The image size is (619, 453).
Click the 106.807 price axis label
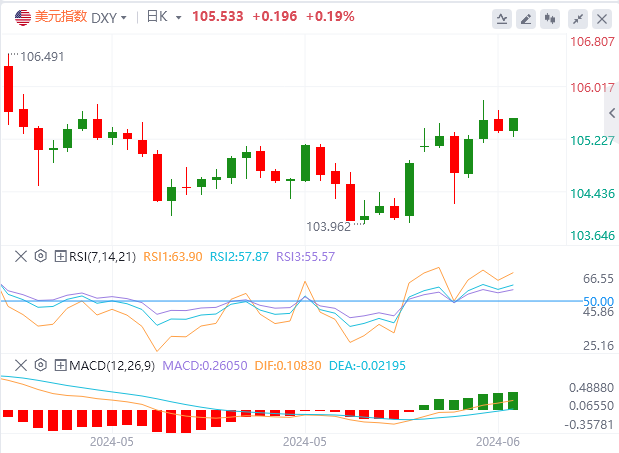click(592, 41)
